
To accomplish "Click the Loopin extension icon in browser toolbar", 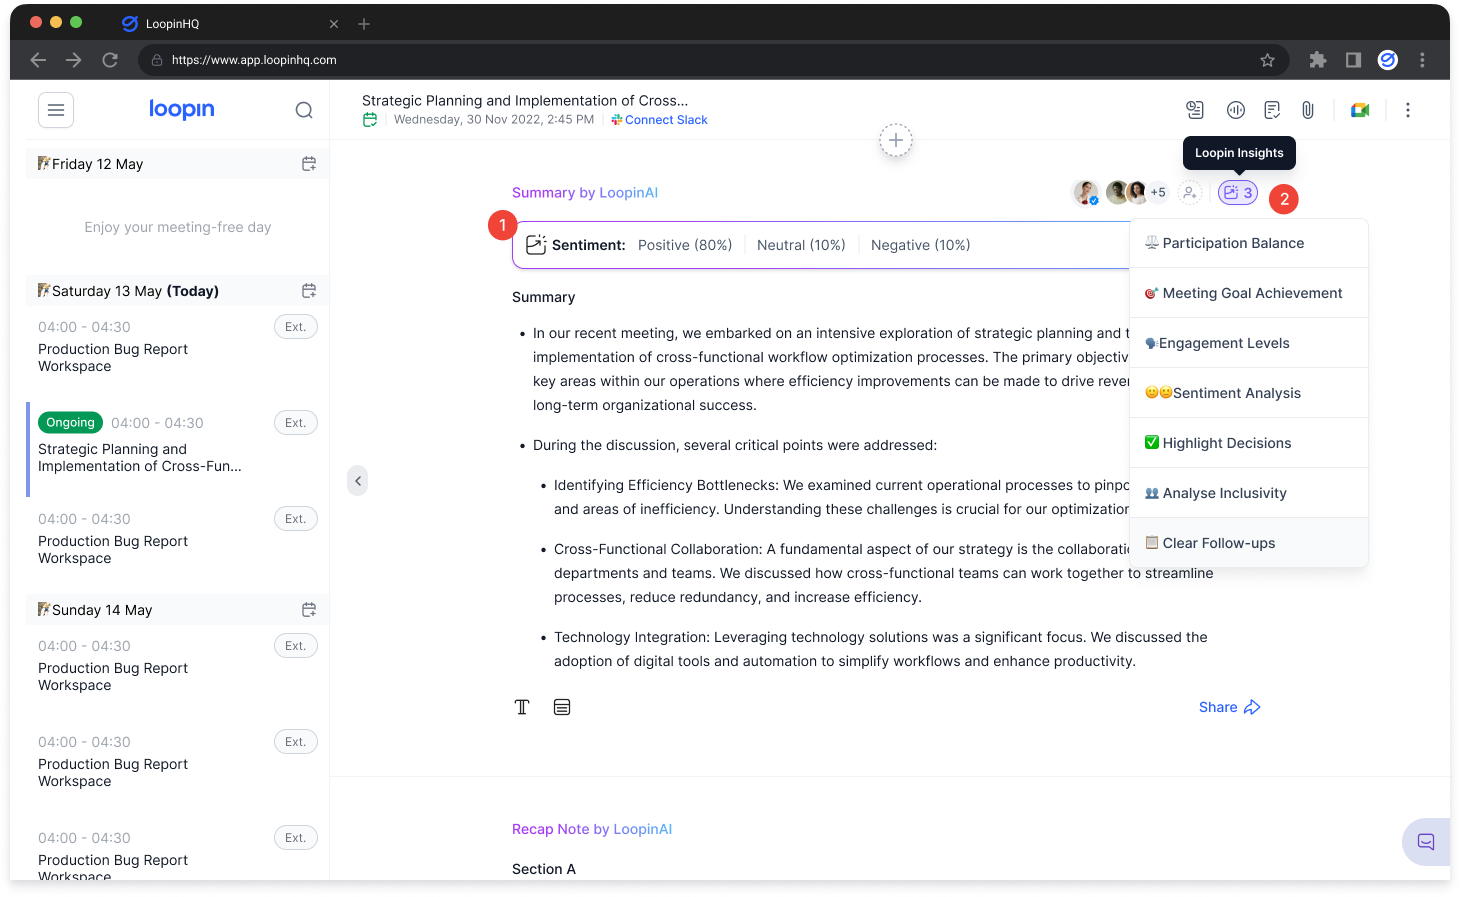I will [x=1388, y=60].
